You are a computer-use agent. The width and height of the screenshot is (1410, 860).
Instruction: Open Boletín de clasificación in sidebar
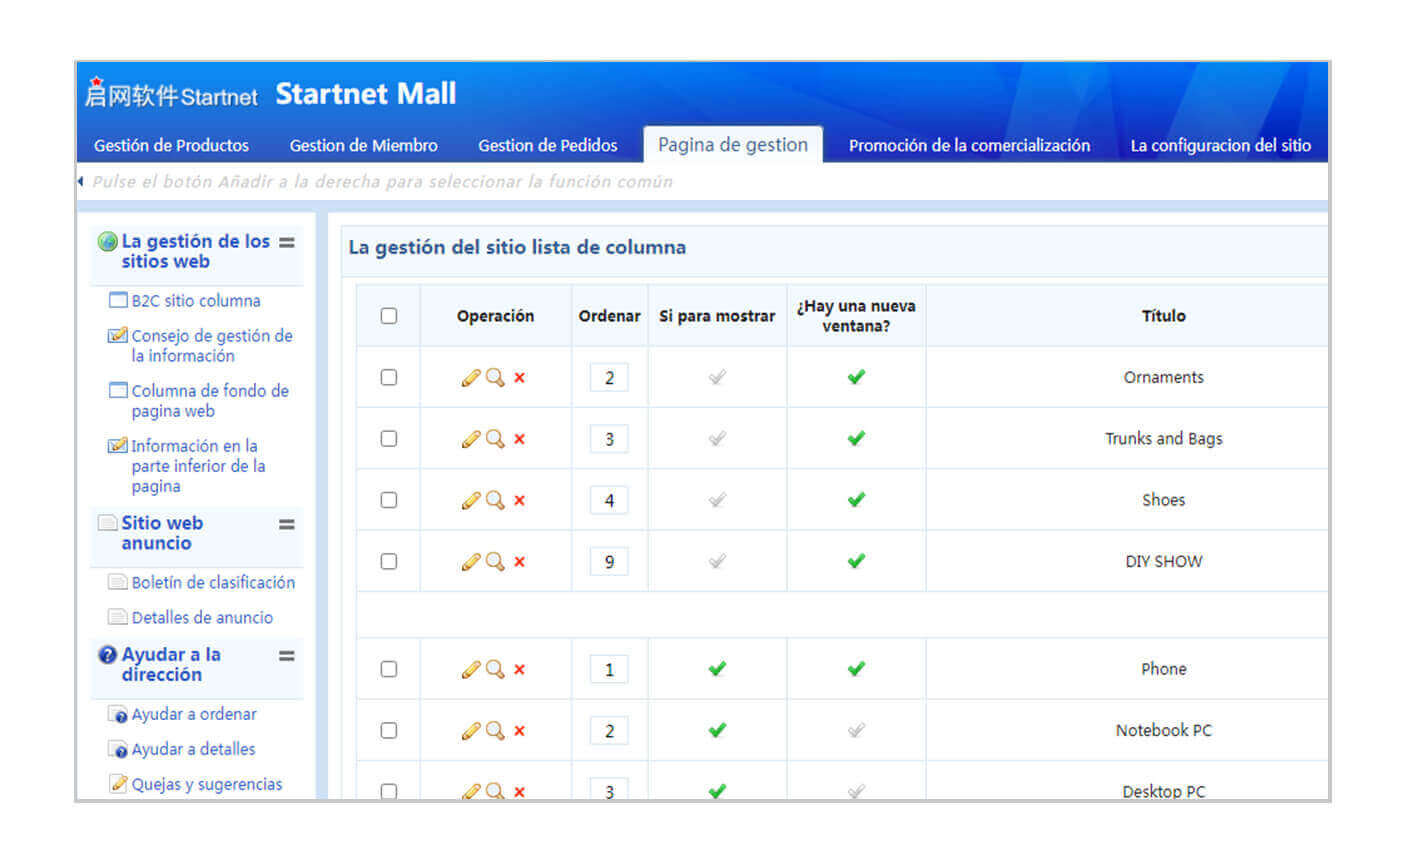tap(212, 582)
